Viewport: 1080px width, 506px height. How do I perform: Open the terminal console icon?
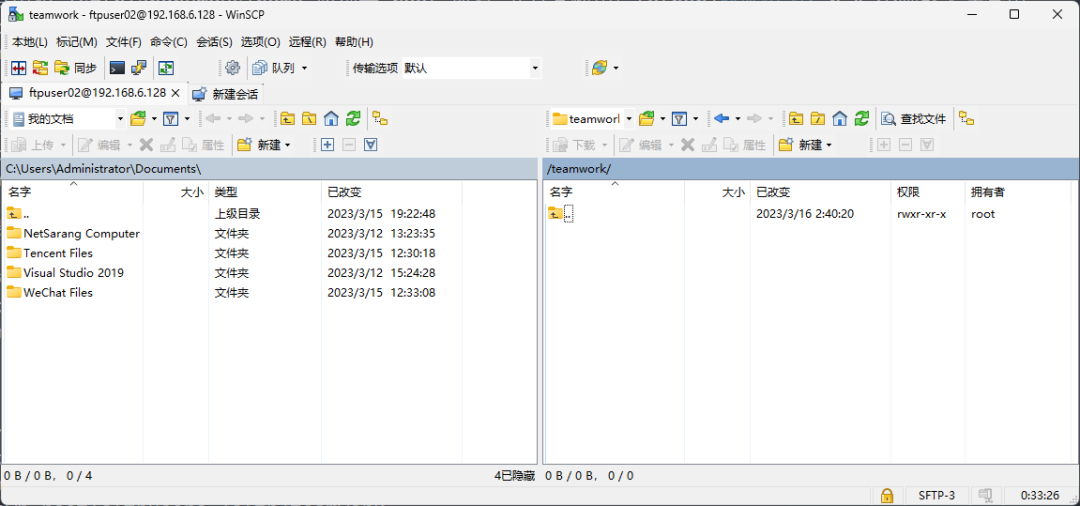pos(118,67)
